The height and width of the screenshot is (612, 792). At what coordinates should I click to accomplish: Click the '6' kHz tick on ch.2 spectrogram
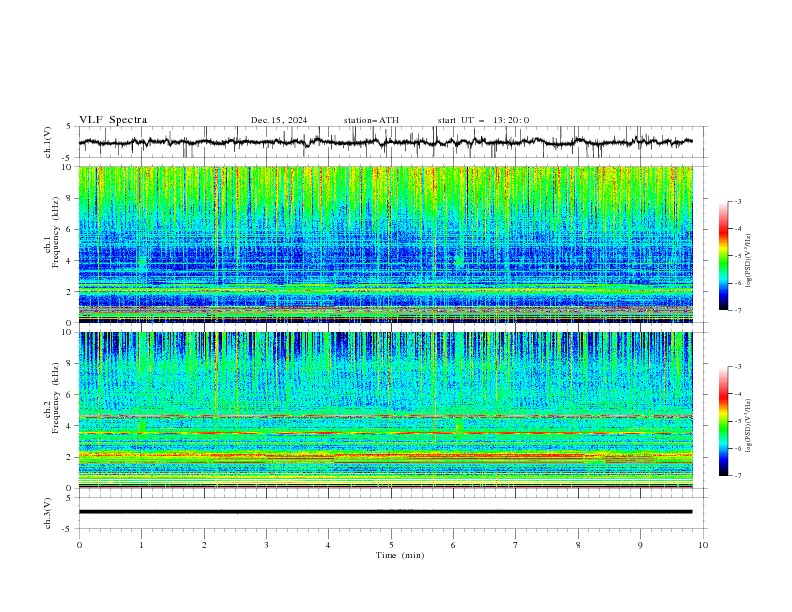click(x=70, y=395)
